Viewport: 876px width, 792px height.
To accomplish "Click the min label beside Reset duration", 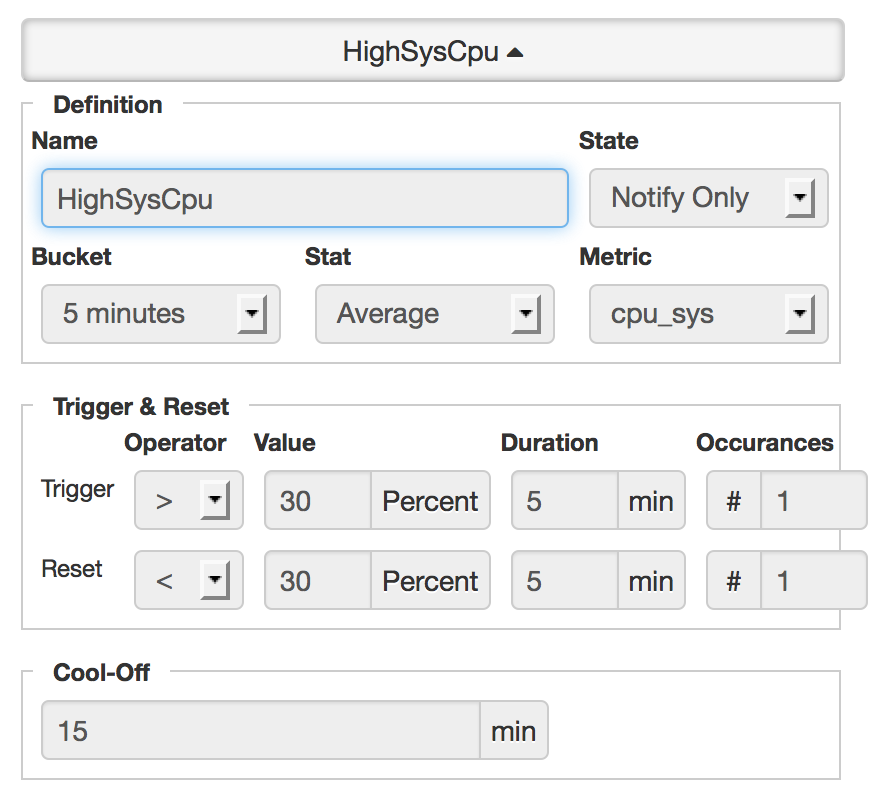I will pos(651,580).
